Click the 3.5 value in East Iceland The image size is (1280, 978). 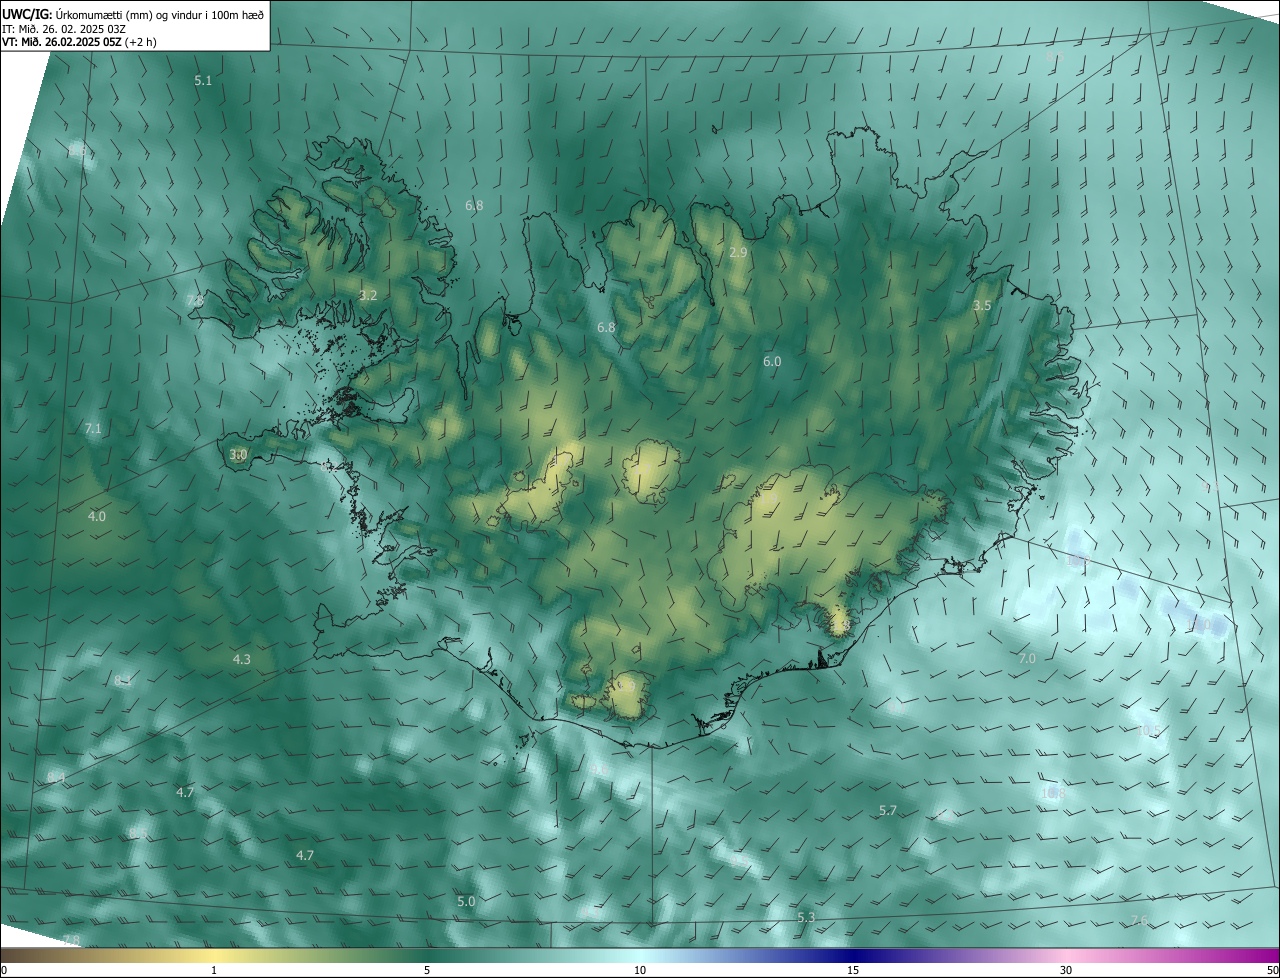click(982, 305)
